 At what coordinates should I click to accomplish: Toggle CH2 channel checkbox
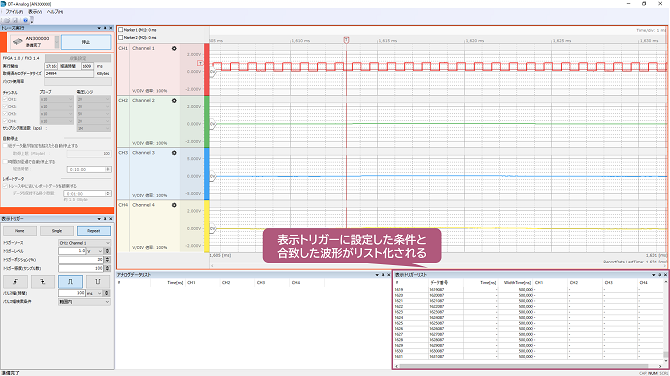(5, 106)
